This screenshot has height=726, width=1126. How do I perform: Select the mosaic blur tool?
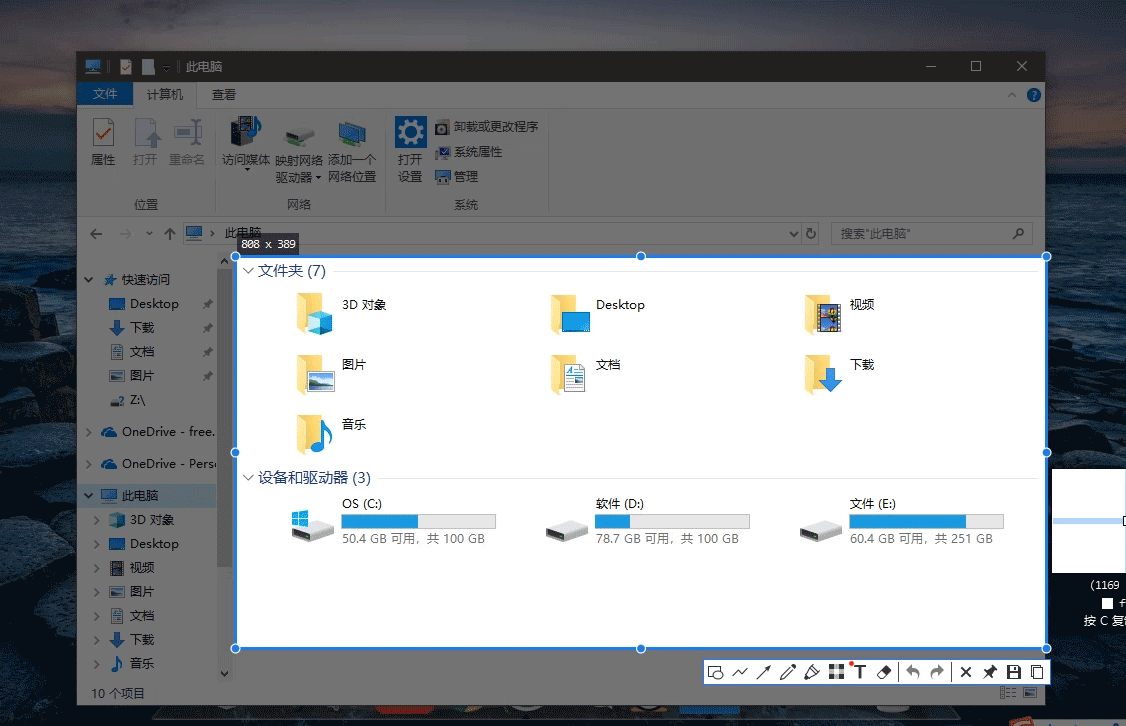pyautogui.click(x=836, y=672)
